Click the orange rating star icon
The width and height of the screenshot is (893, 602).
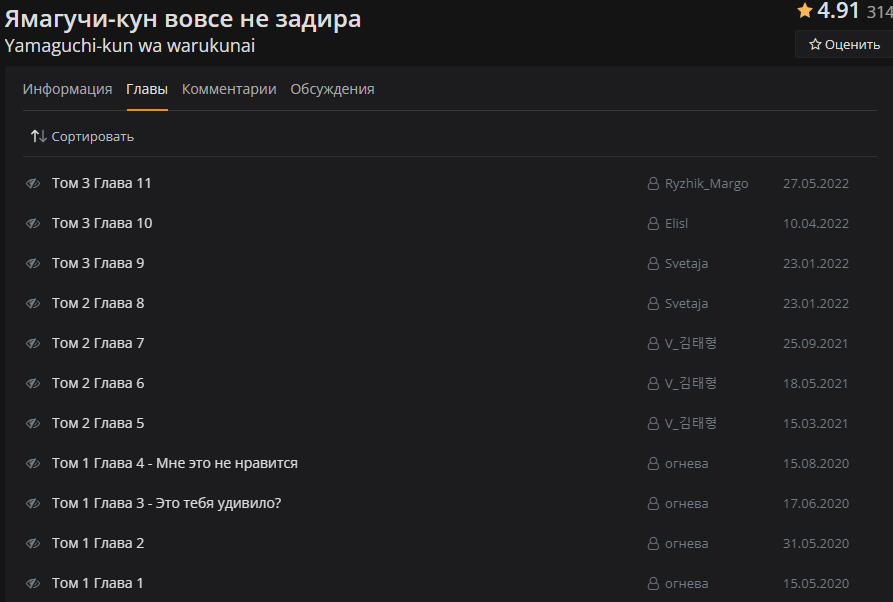(805, 11)
